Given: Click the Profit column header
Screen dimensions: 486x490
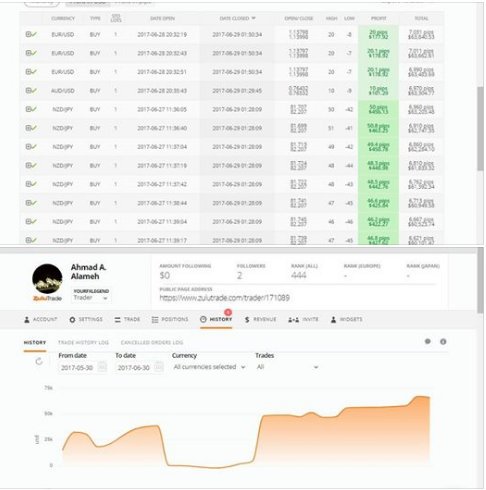Looking at the screenshot, I should pyautogui.click(x=378, y=18).
